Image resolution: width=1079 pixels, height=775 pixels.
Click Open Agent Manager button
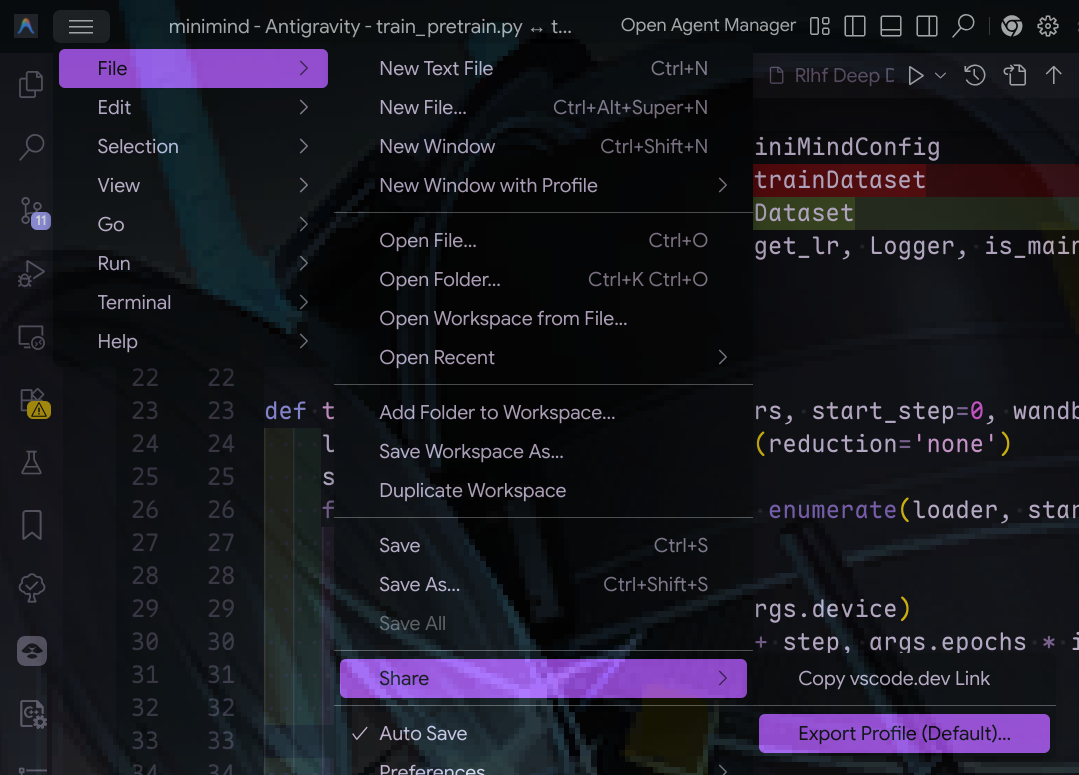[708, 25]
